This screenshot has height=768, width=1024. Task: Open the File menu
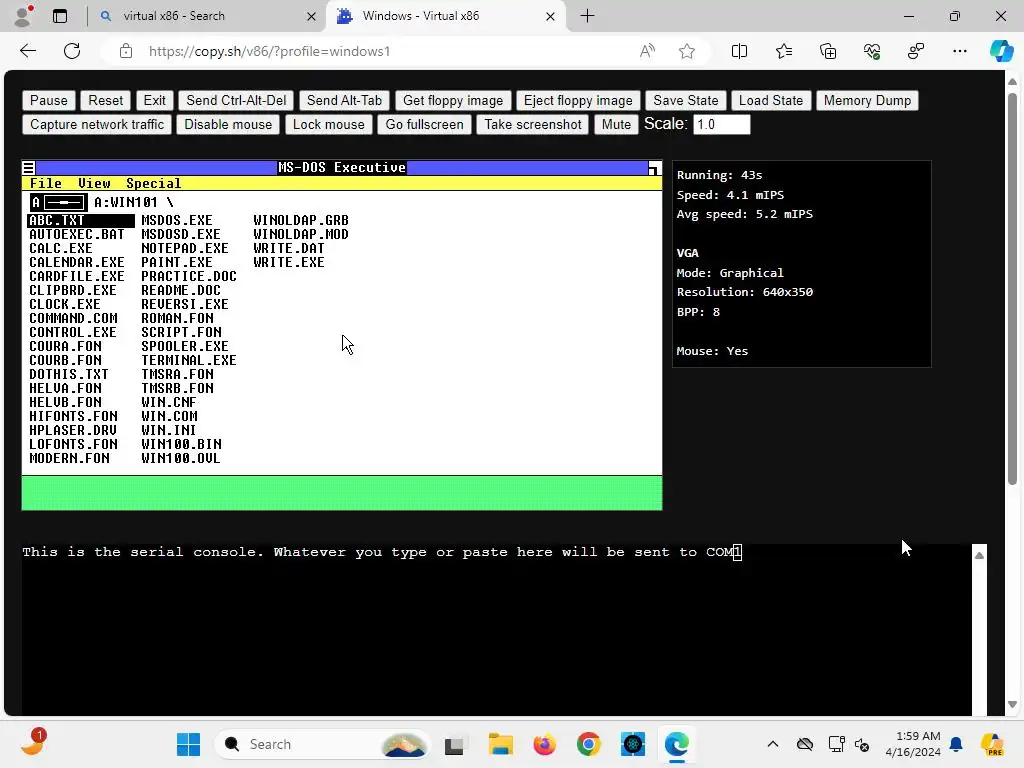(x=46, y=184)
